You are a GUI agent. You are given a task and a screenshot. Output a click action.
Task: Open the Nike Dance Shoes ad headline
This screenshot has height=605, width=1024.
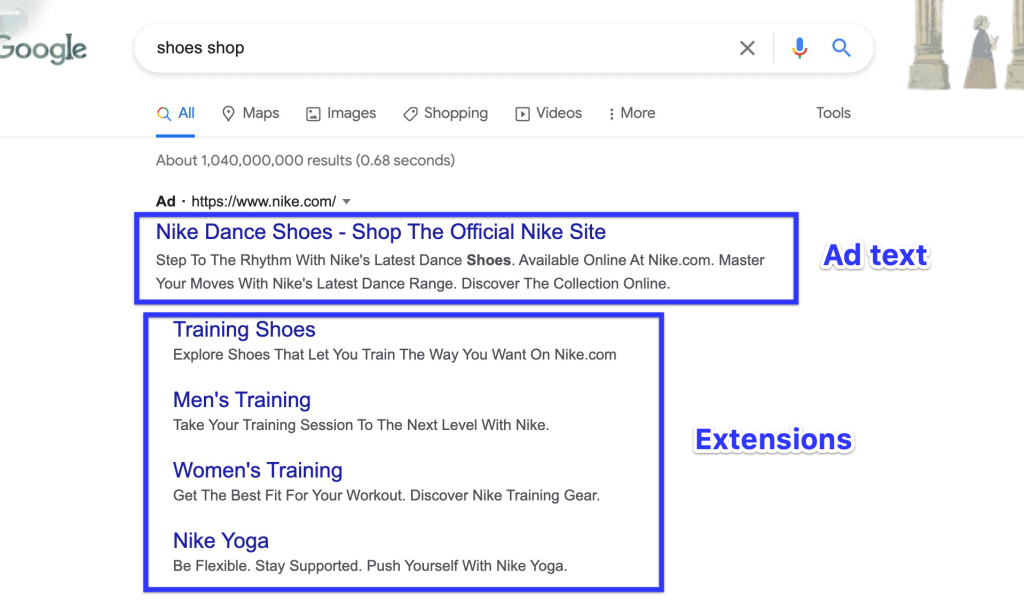point(381,232)
